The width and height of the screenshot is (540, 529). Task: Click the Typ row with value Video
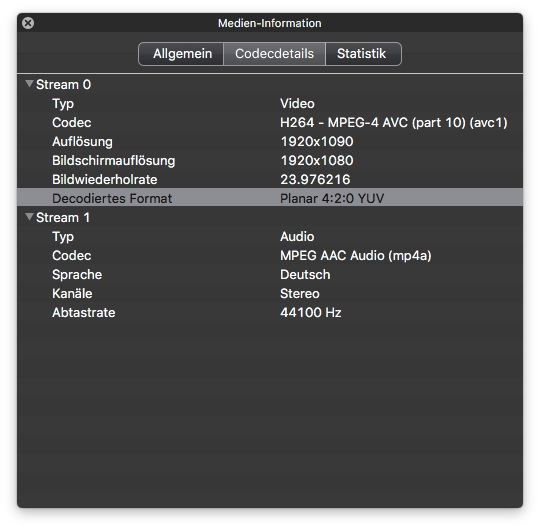[270, 104]
